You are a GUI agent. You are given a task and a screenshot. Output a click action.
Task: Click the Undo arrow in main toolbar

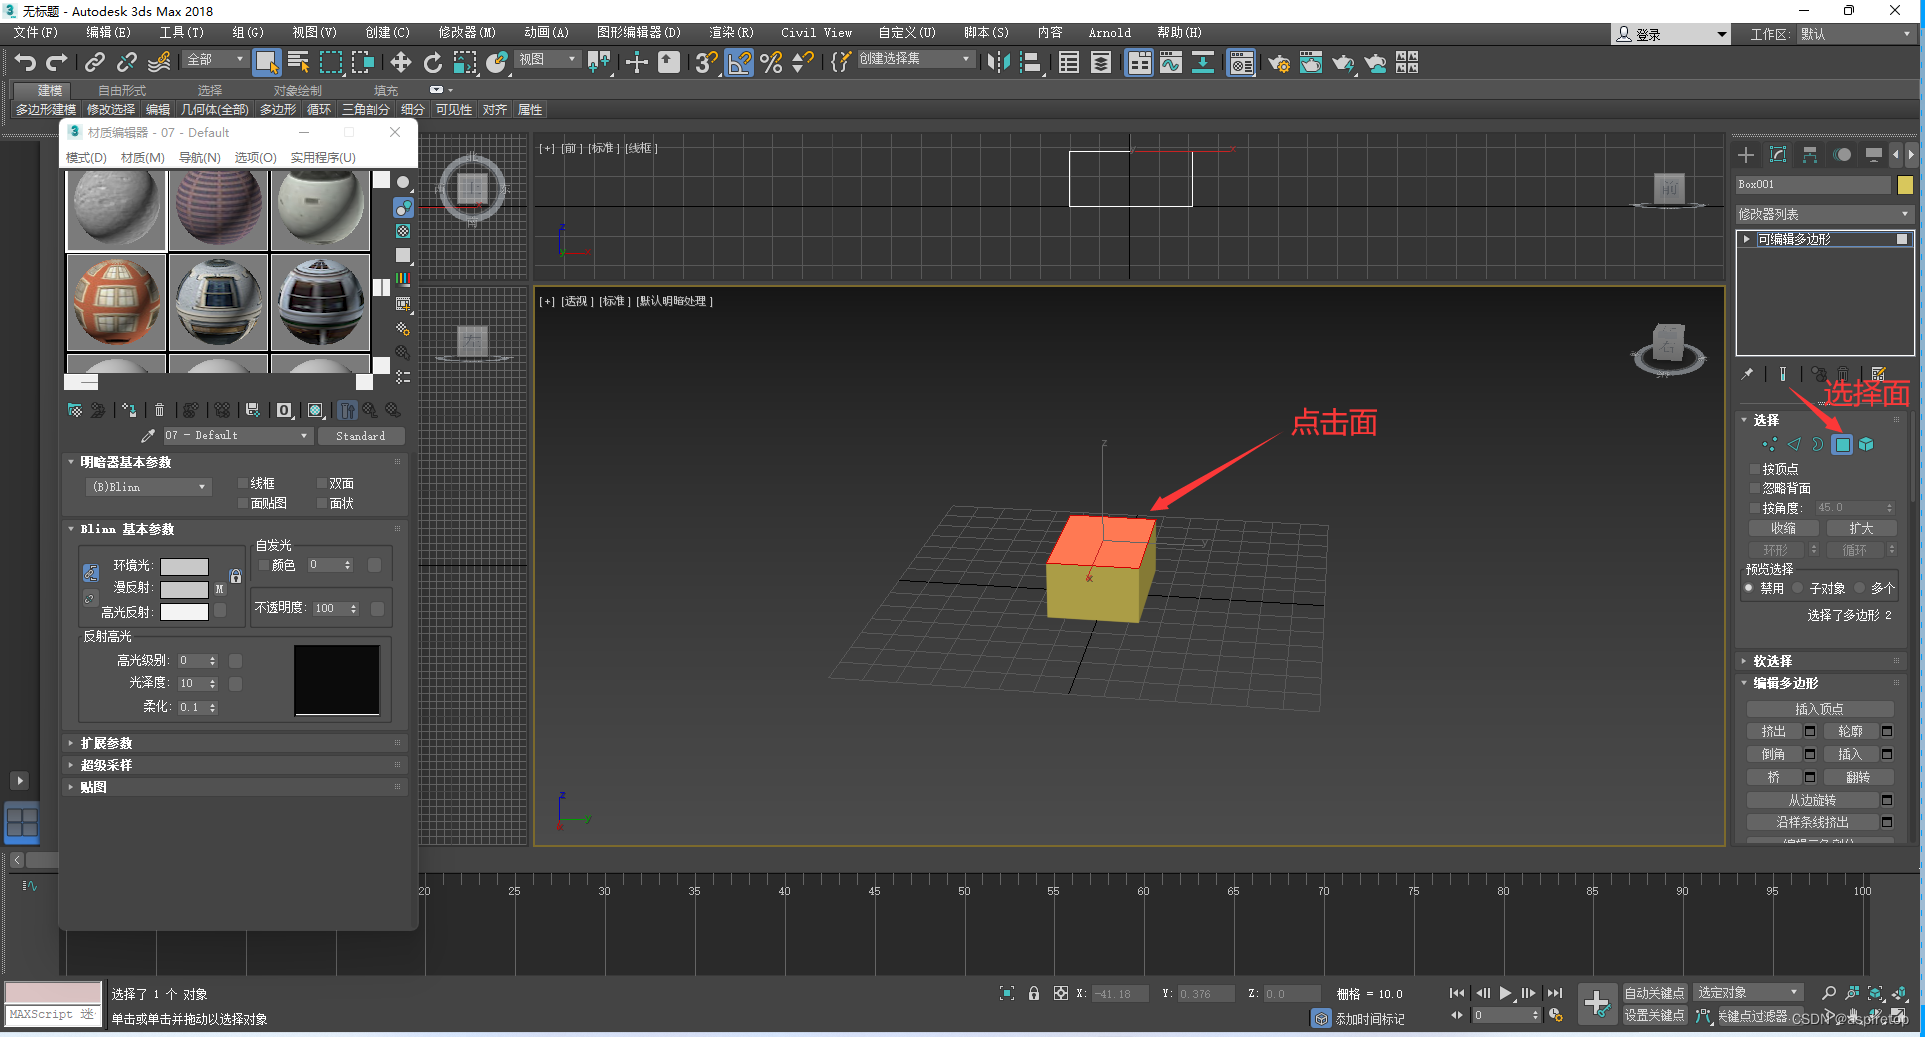click(25, 63)
